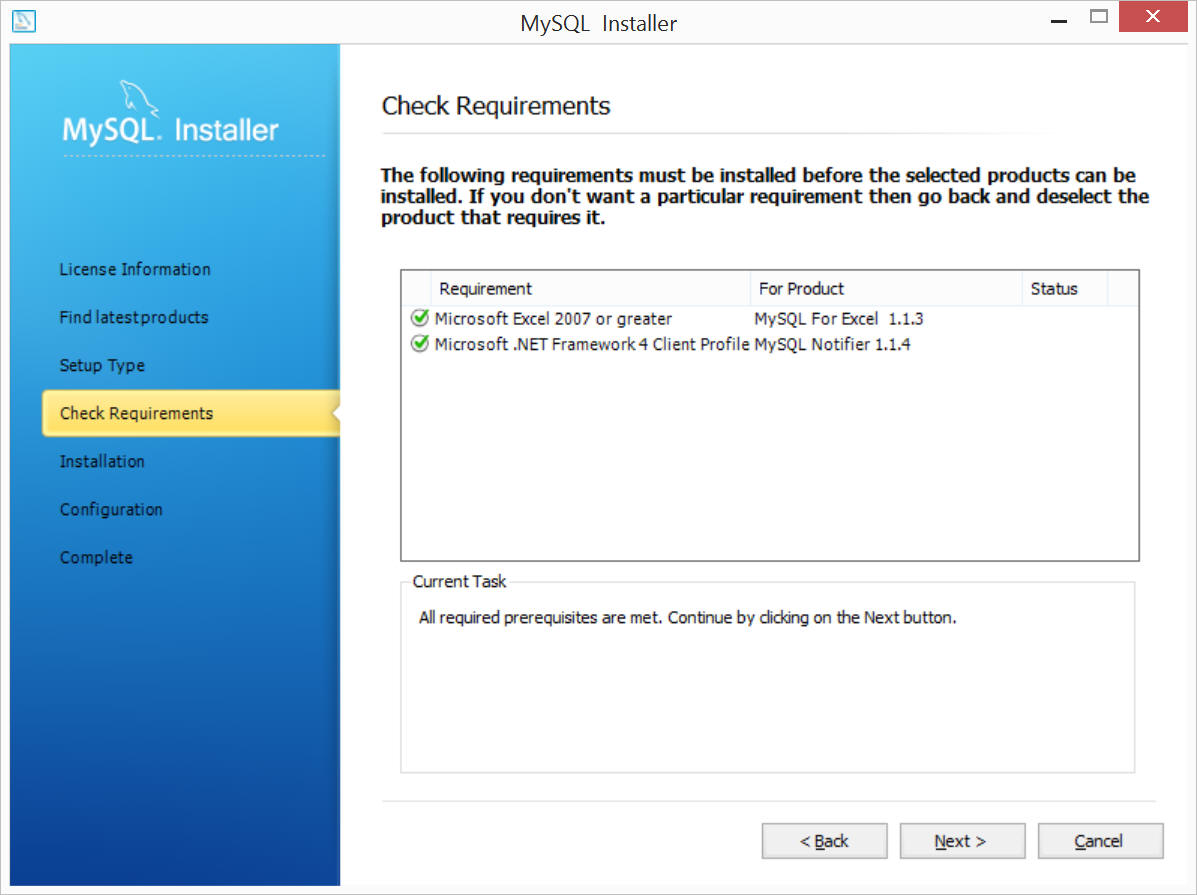Go to License Information step
1197x895 pixels.
(135, 270)
